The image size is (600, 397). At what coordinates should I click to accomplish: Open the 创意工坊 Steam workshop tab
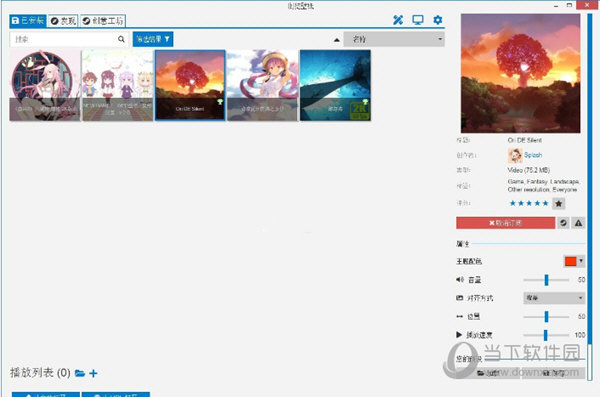(x=103, y=21)
